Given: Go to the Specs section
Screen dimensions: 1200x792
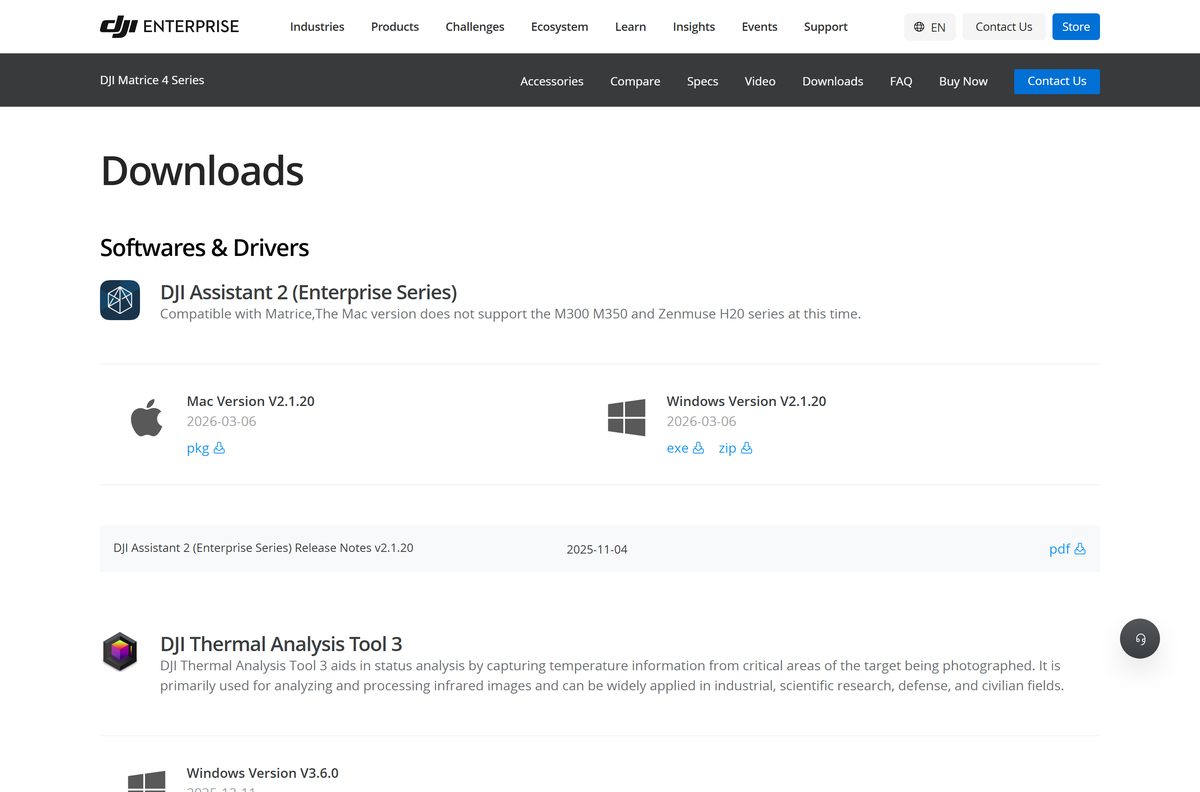Looking at the screenshot, I should [x=703, y=81].
